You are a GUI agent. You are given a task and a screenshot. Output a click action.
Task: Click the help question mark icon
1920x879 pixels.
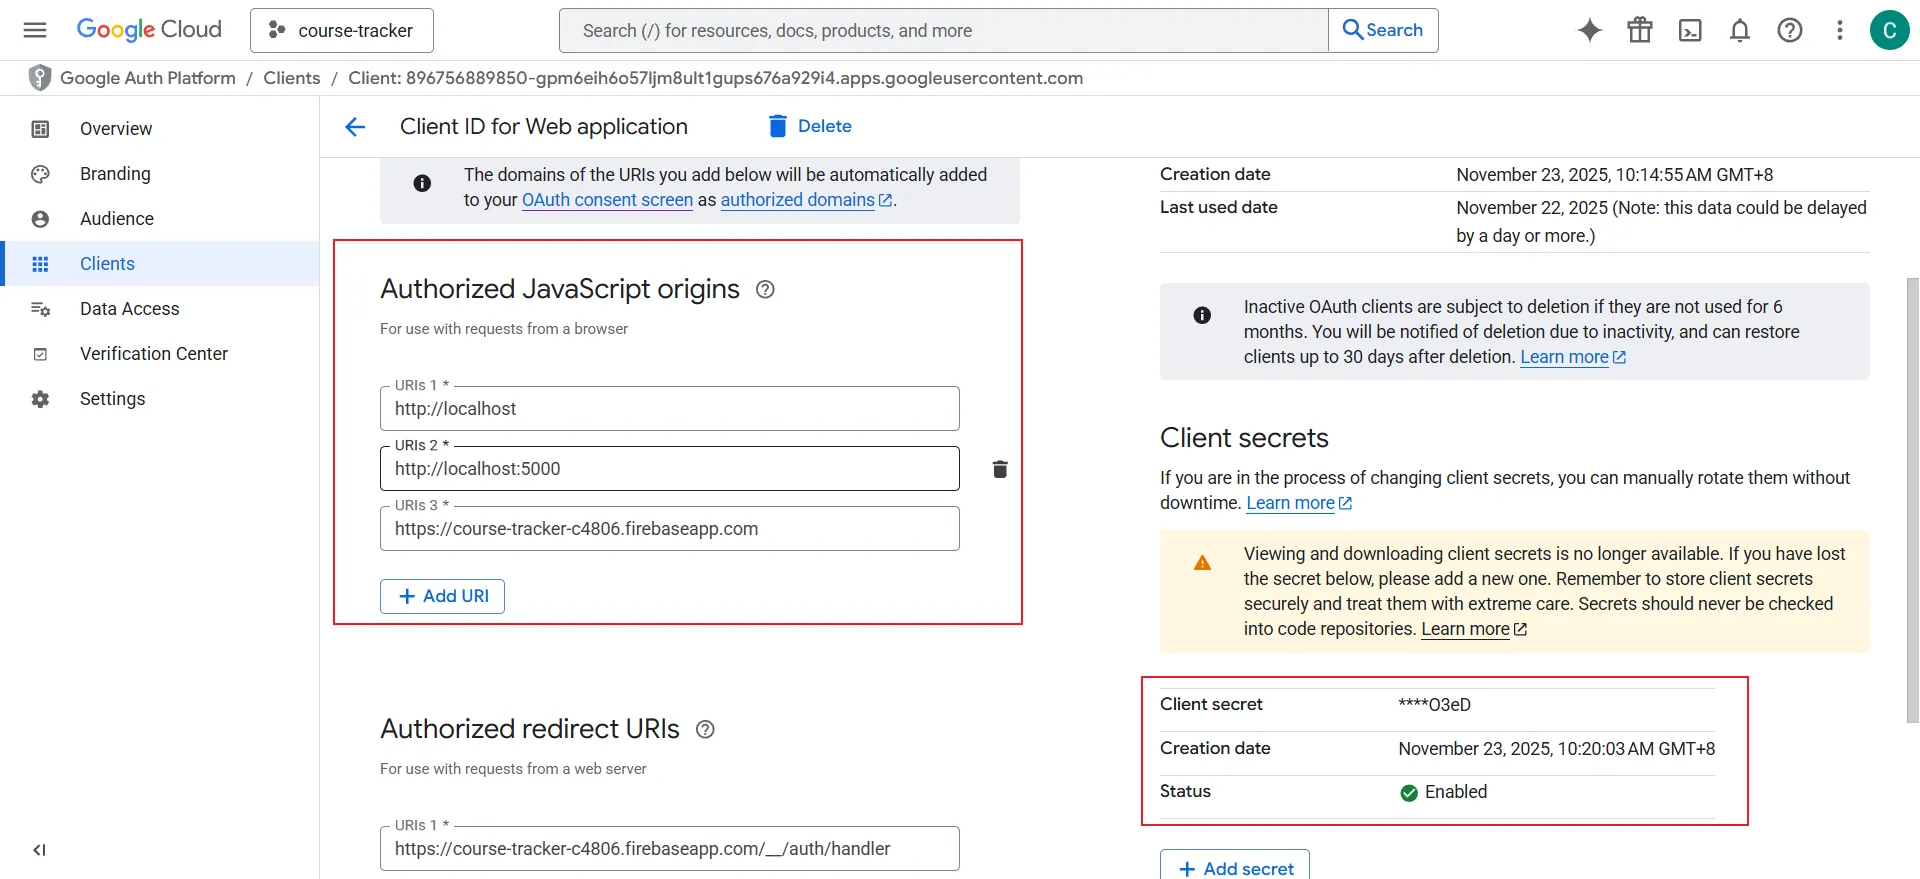(1790, 30)
